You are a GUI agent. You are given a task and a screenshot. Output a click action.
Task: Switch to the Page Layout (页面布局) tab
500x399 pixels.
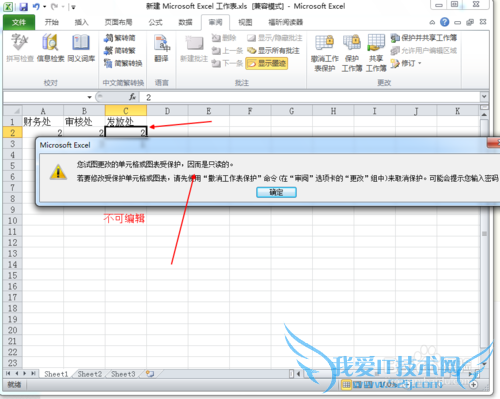pyautogui.click(x=118, y=22)
